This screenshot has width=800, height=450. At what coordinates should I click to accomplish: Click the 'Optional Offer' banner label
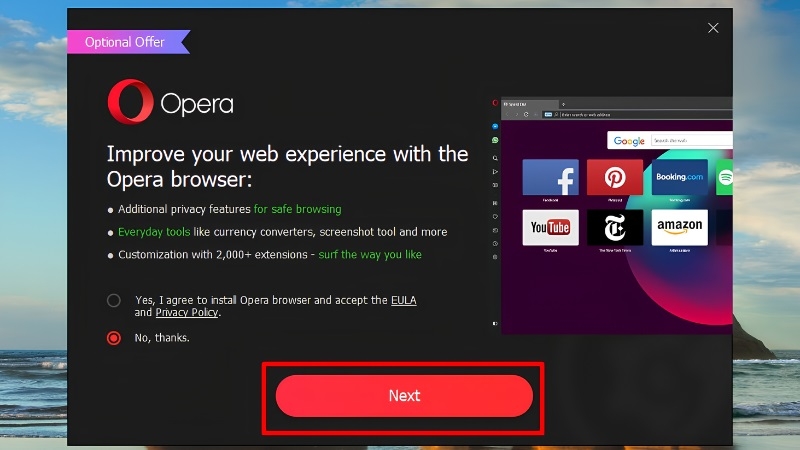coord(125,42)
